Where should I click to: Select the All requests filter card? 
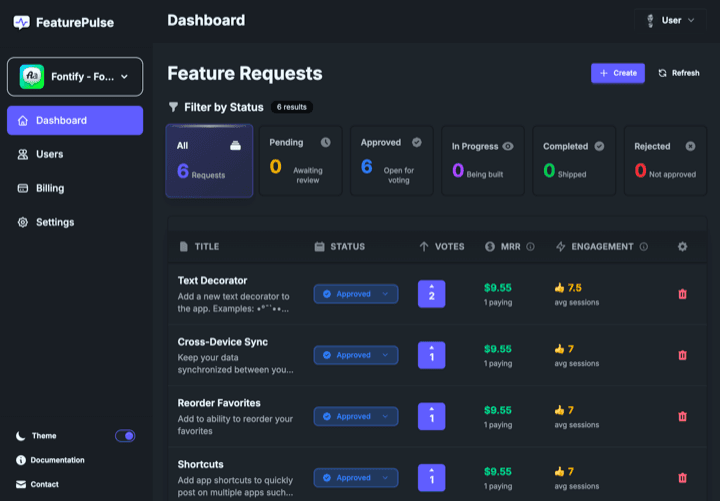click(x=209, y=161)
